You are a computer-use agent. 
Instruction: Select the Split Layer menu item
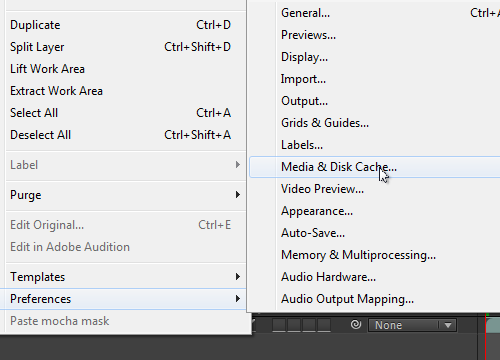(123, 47)
